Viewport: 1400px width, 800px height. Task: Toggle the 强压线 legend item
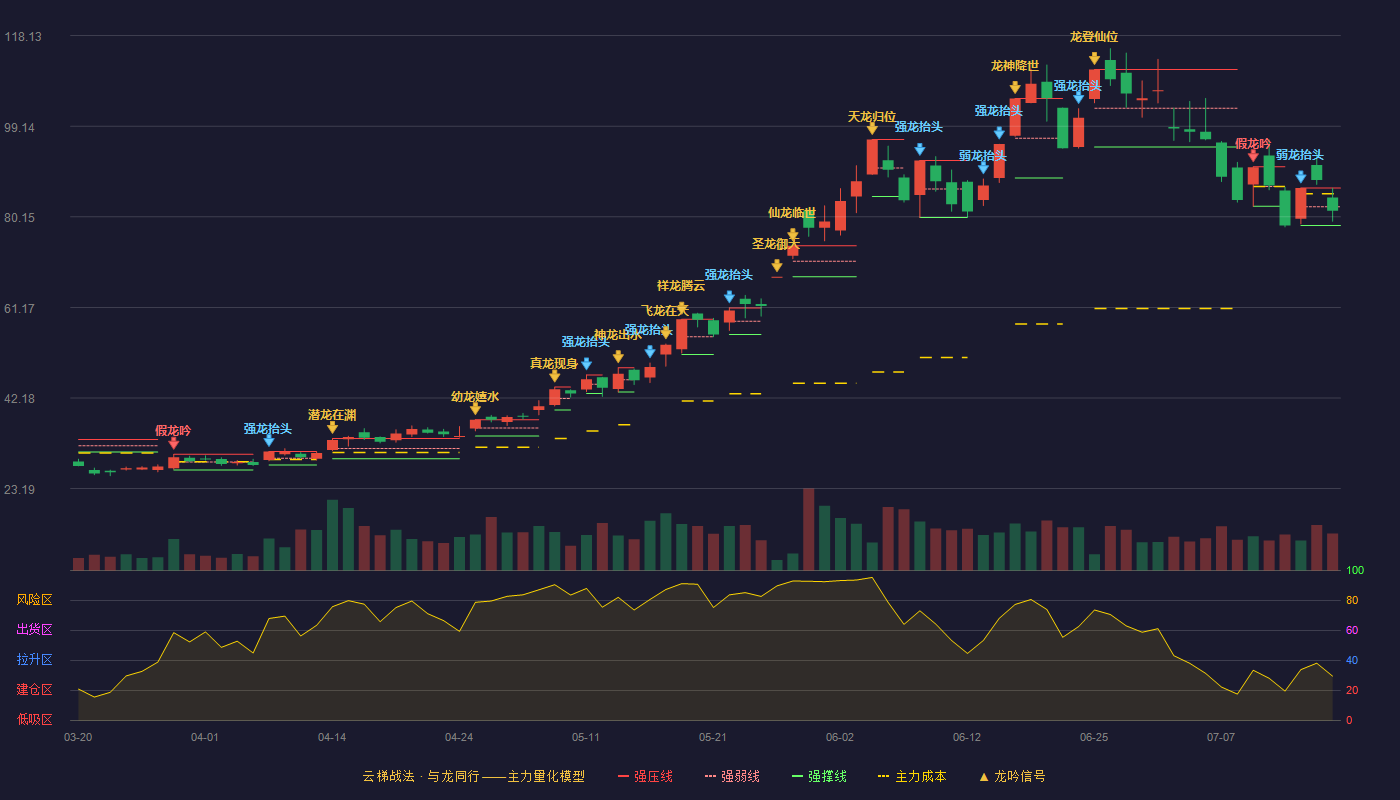(x=645, y=776)
